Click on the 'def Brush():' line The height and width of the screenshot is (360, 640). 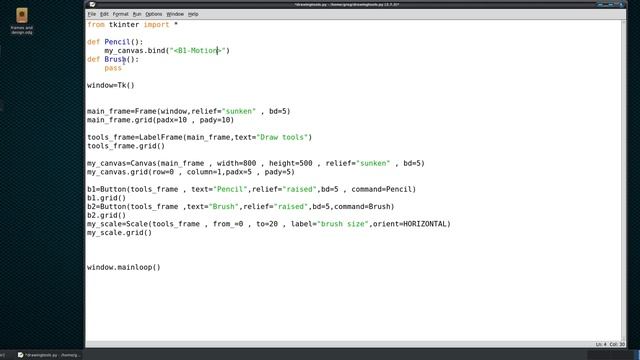tap(113, 59)
